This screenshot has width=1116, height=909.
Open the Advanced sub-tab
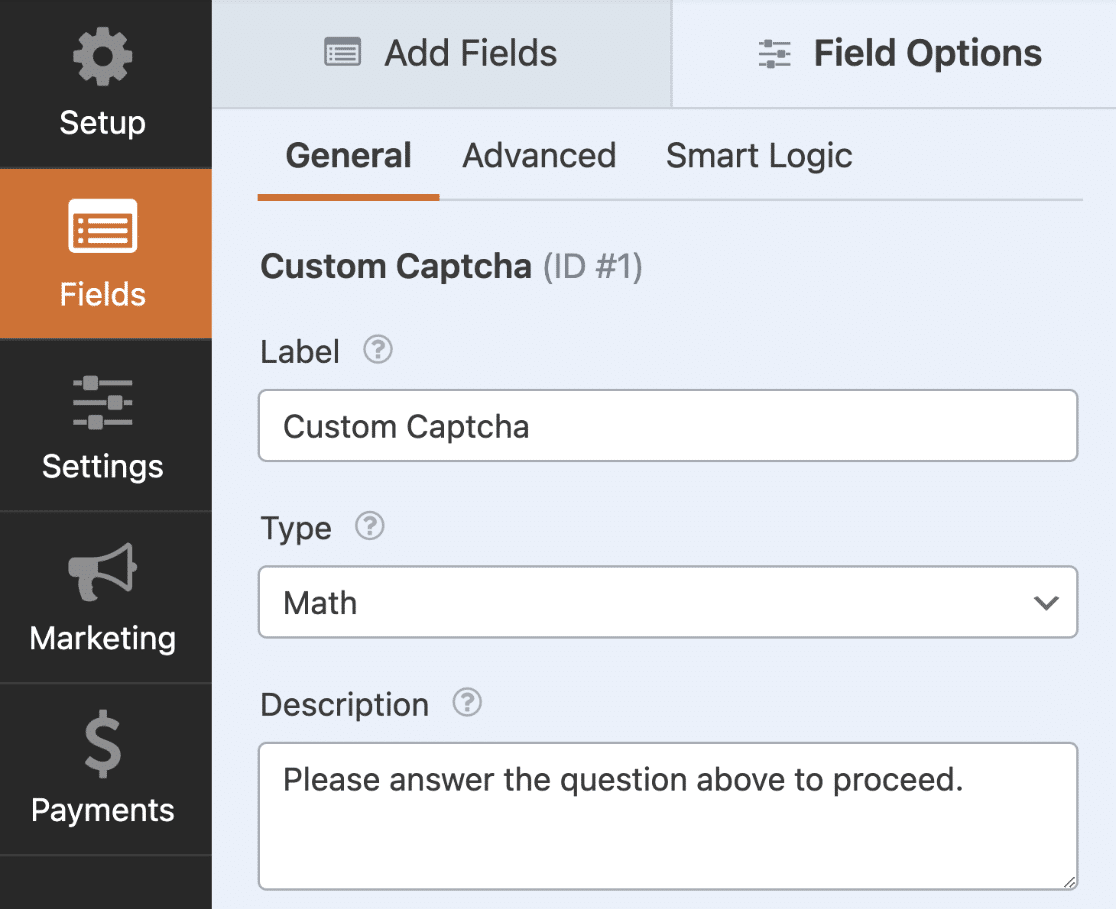click(539, 156)
